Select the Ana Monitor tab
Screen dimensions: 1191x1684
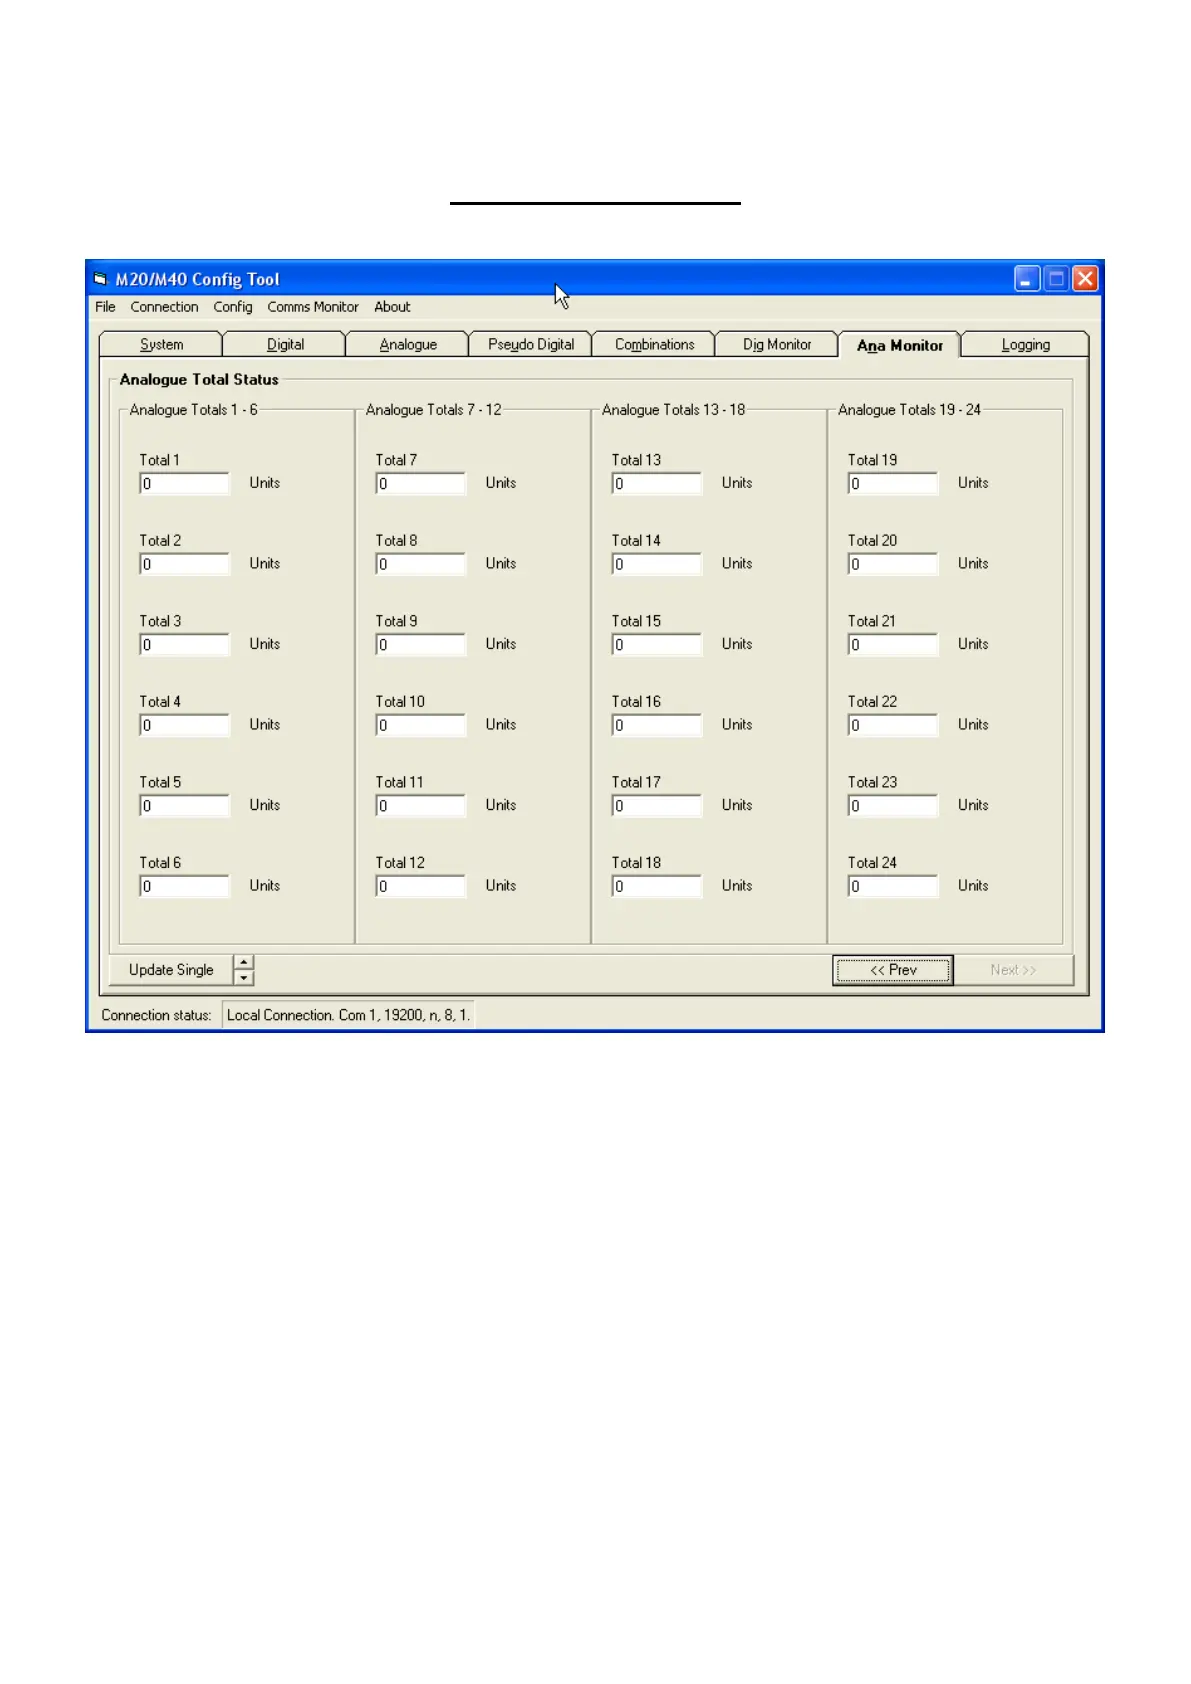(900, 345)
